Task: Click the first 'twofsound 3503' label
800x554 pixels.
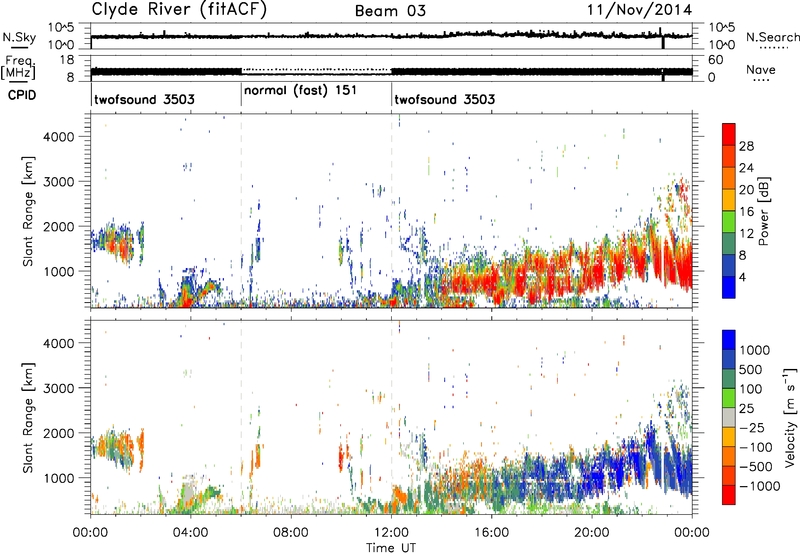Action: [x=144, y=99]
